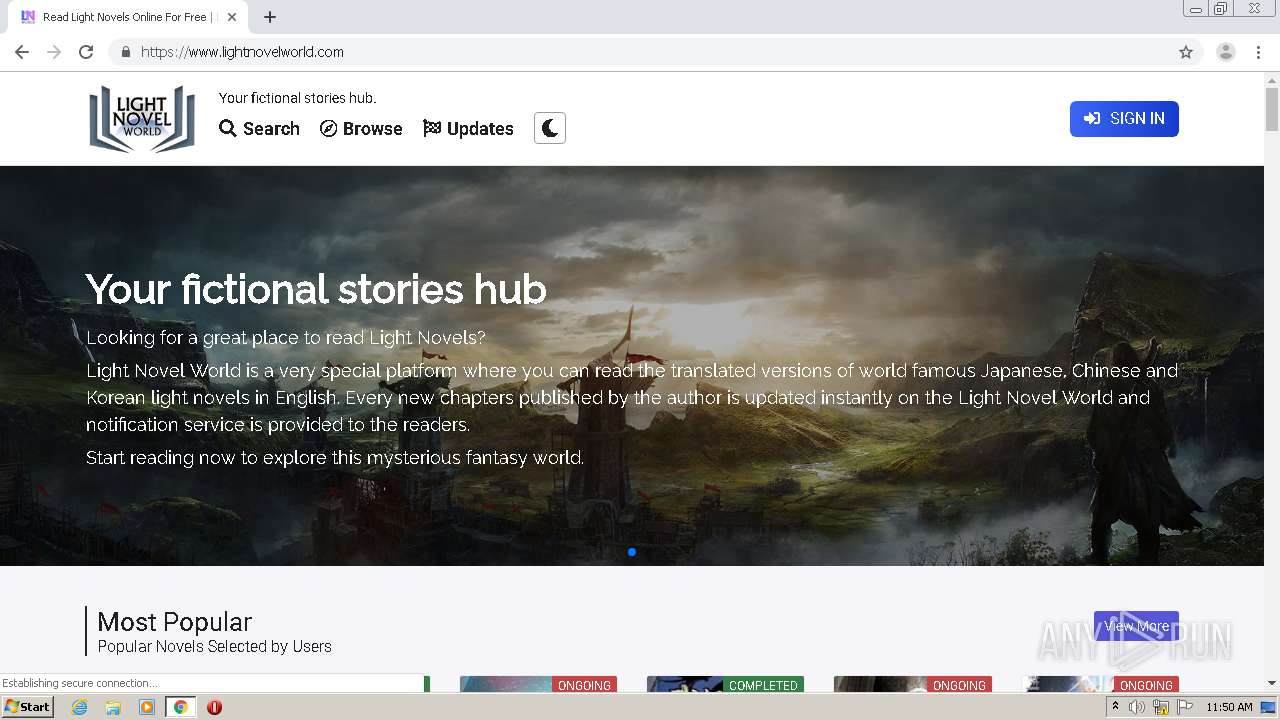Open the Browse menu item

coord(361,129)
